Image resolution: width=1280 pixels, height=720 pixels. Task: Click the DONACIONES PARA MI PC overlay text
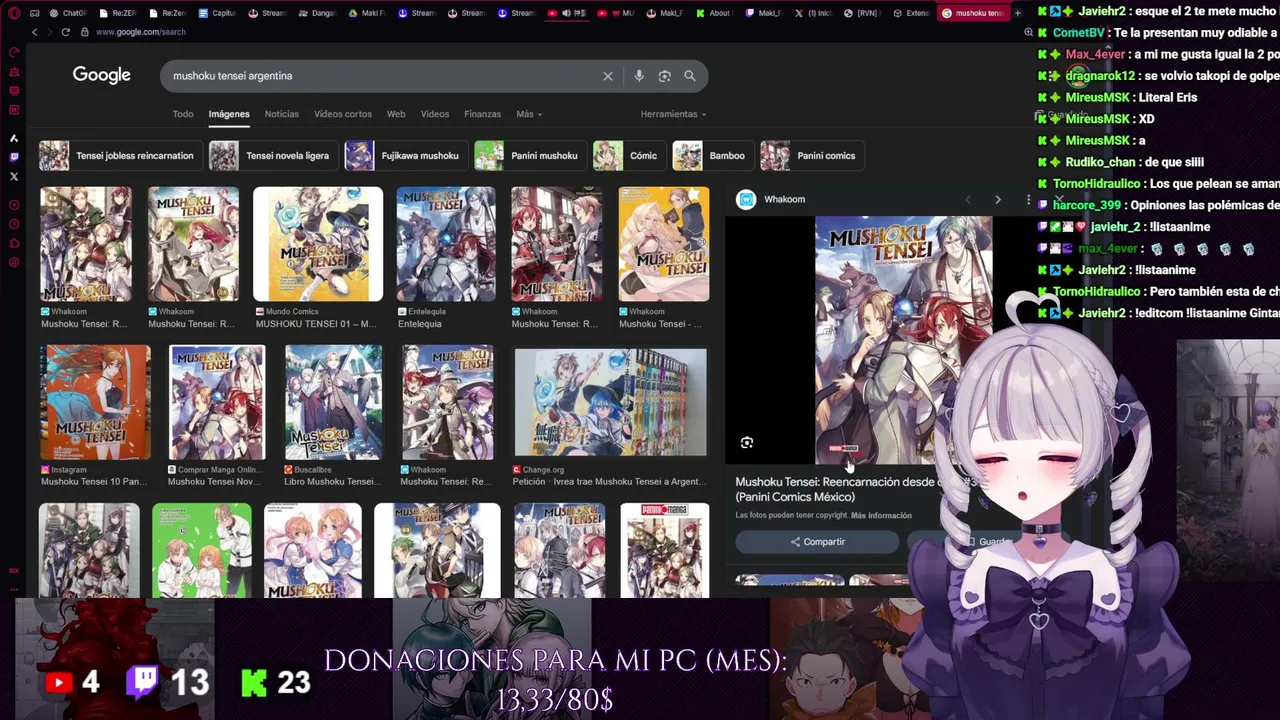555,680
